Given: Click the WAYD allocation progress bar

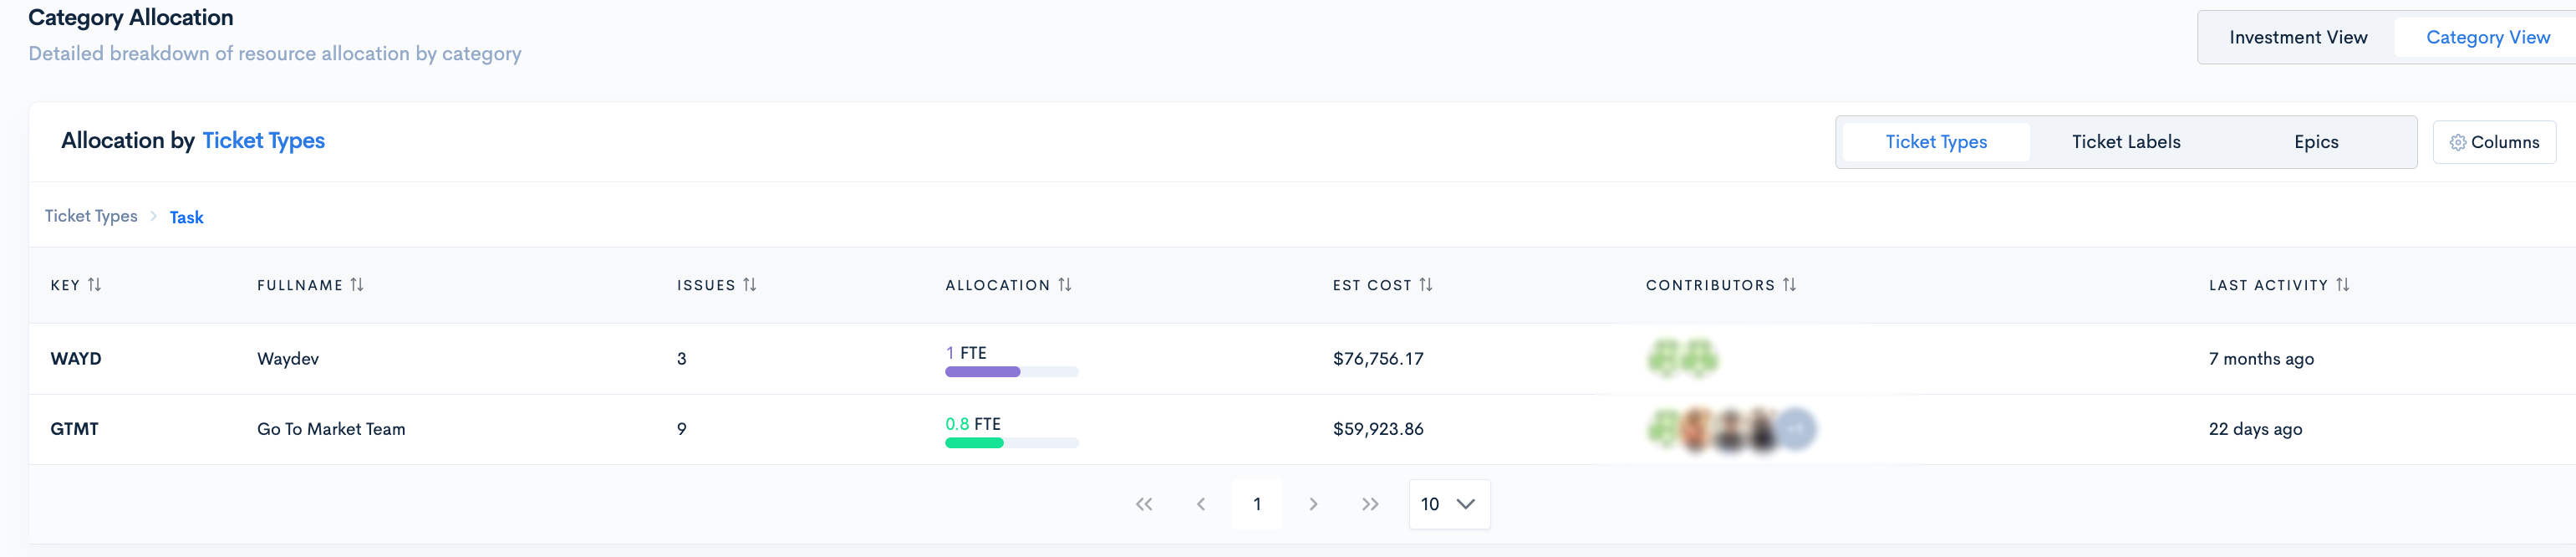Looking at the screenshot, I should 1011,372.
